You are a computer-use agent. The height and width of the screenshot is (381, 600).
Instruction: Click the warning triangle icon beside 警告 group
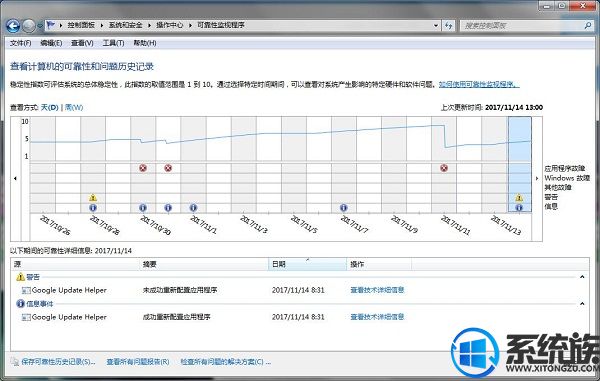pos(20,277)
